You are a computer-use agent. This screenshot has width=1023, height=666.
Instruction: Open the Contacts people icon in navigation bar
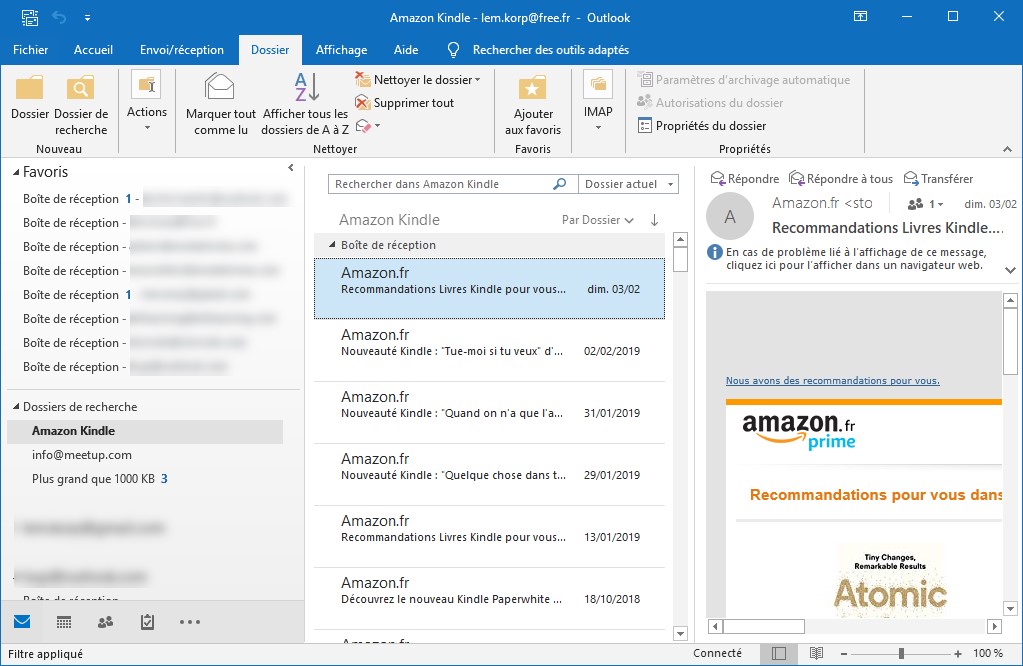tap(105, 622)
